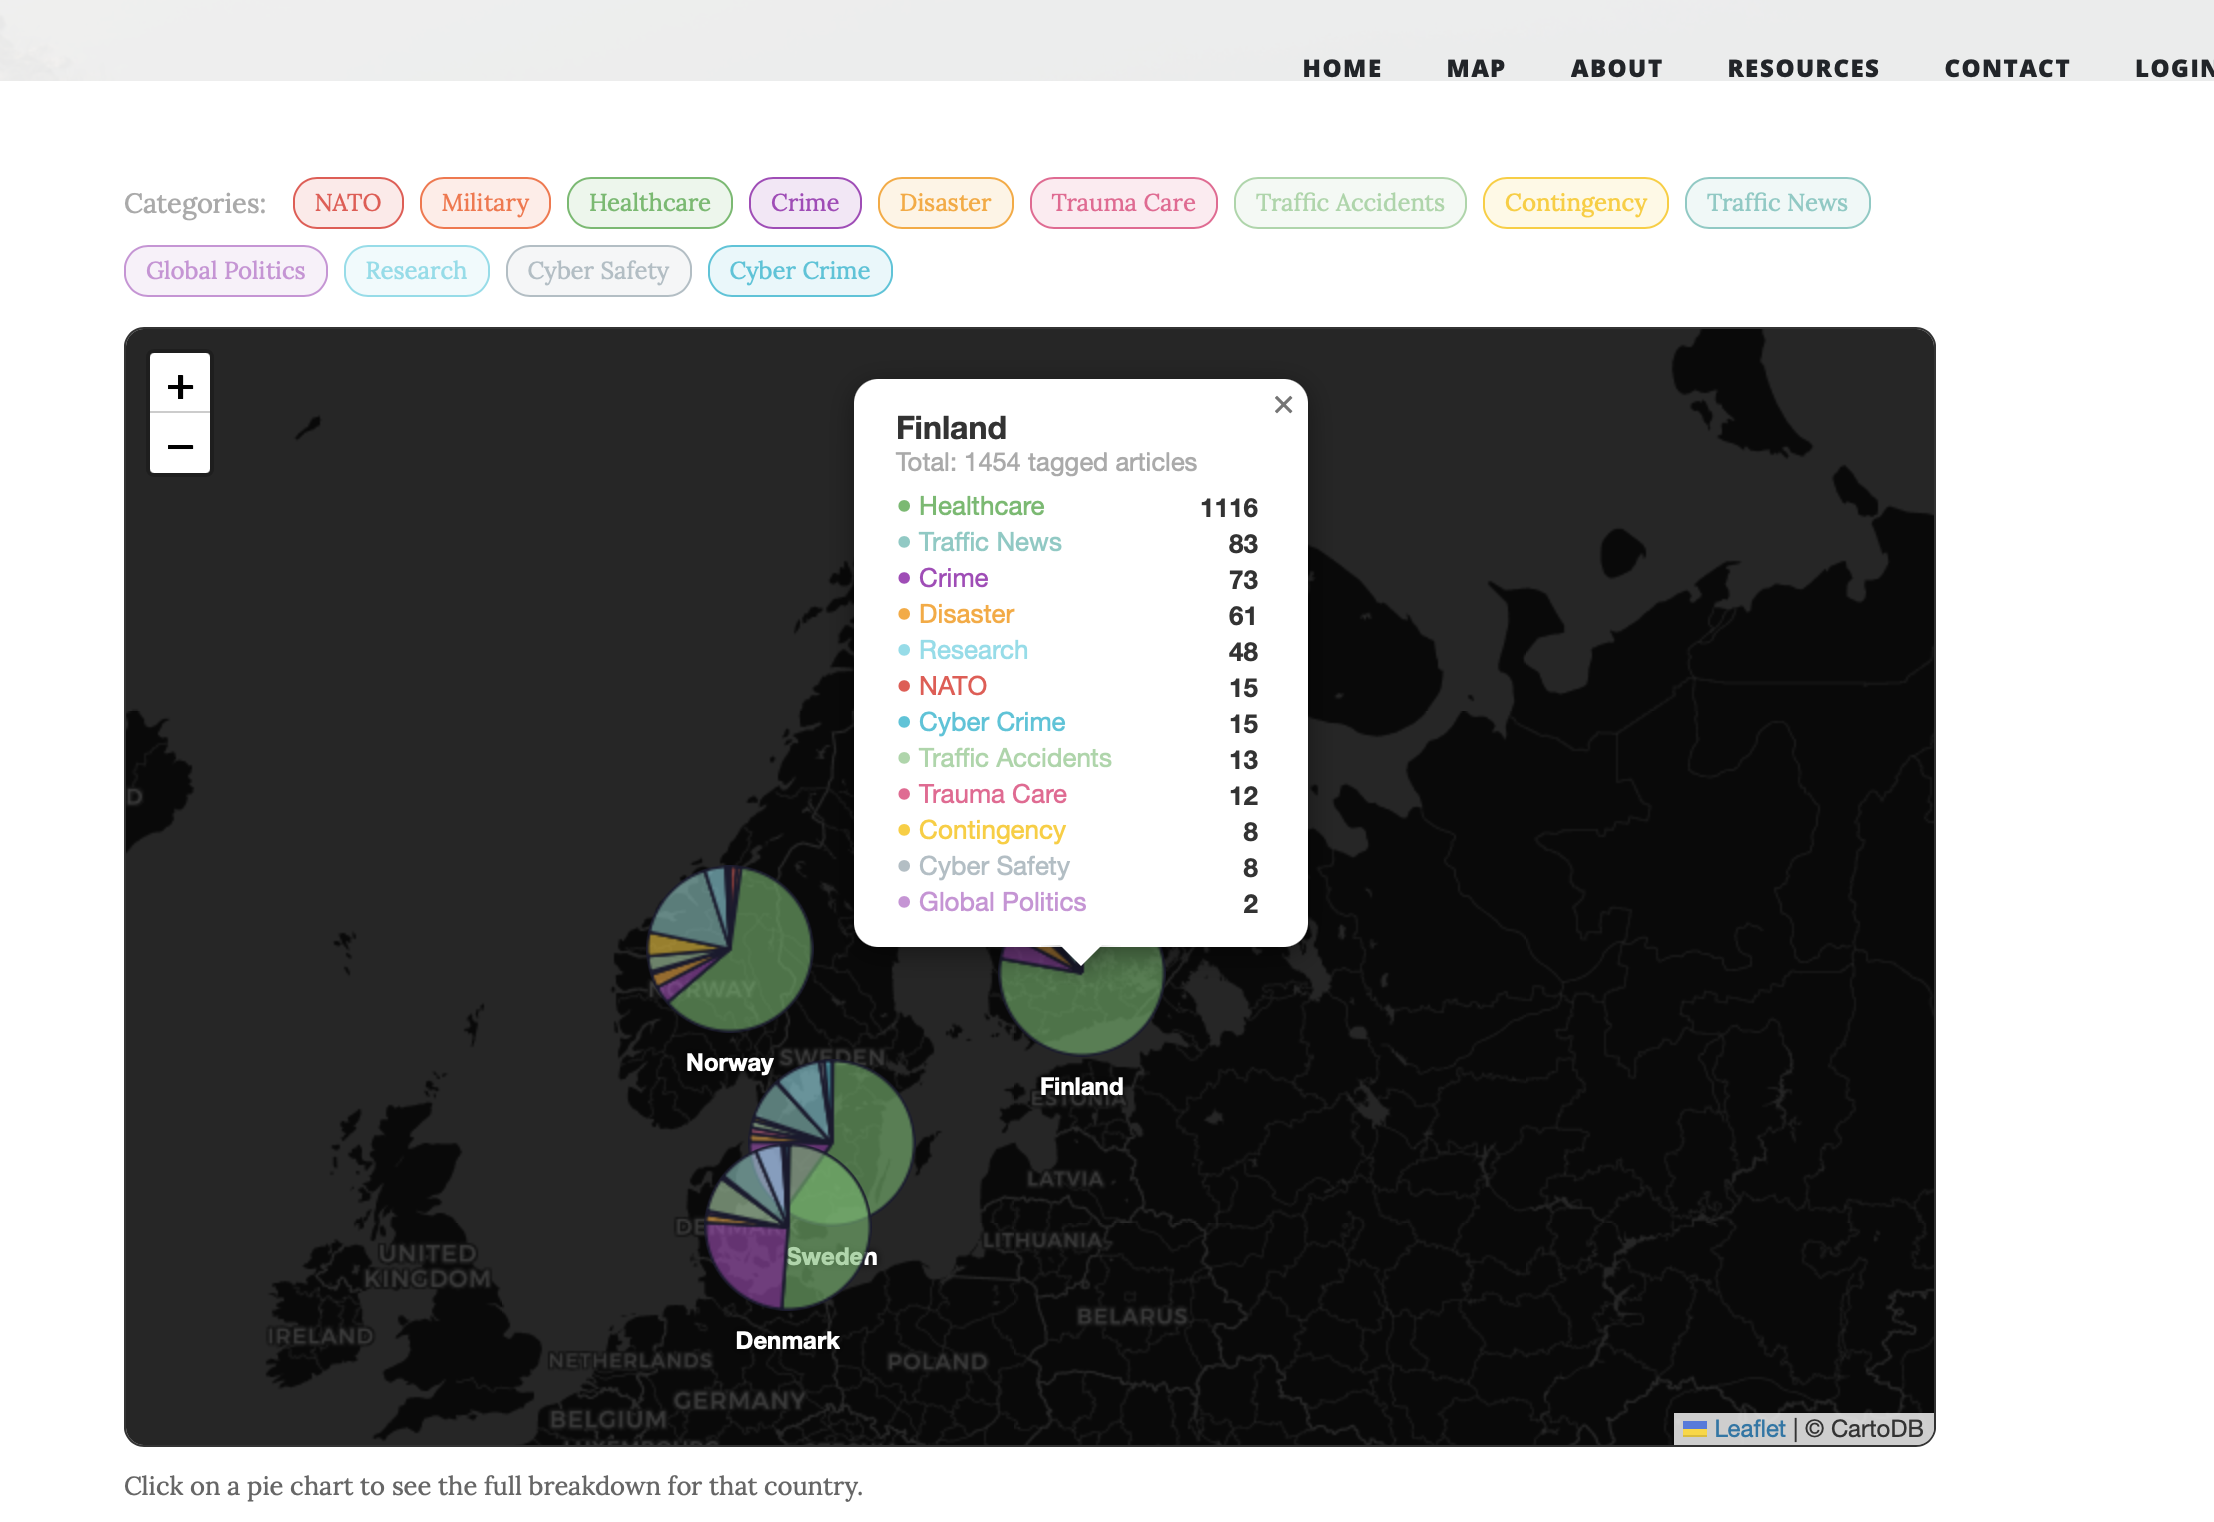Toggle the Trauma Care category chip
Screen dimensions: 2214x1522
(1123, 203)
